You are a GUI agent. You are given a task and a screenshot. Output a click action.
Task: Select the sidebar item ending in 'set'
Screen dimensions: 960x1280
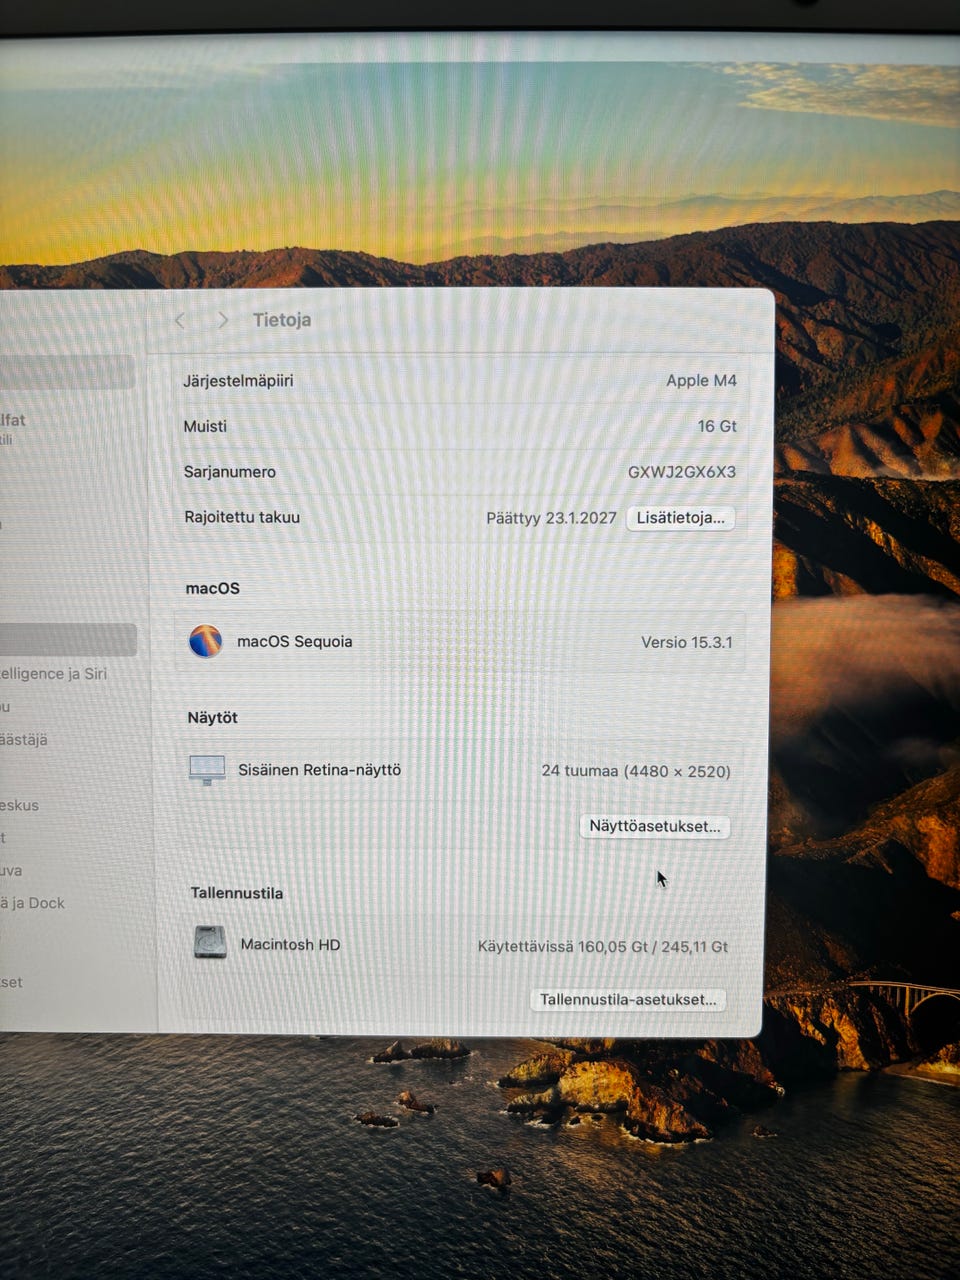click(11, 982)
